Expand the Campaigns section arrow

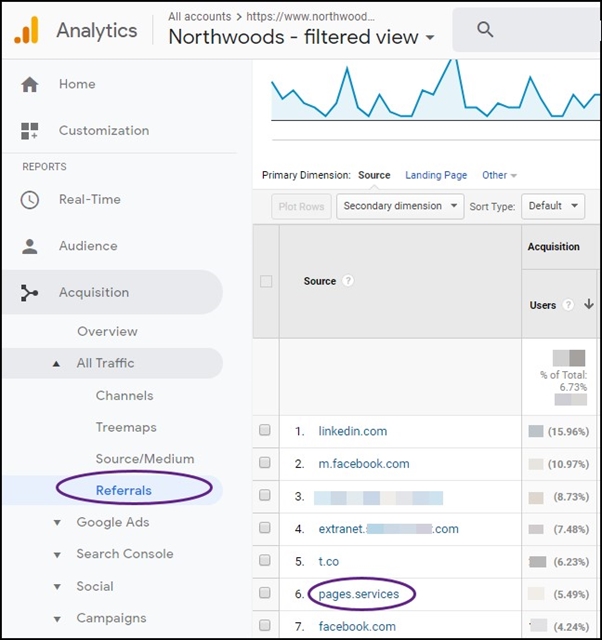click(x=57, y=619)
